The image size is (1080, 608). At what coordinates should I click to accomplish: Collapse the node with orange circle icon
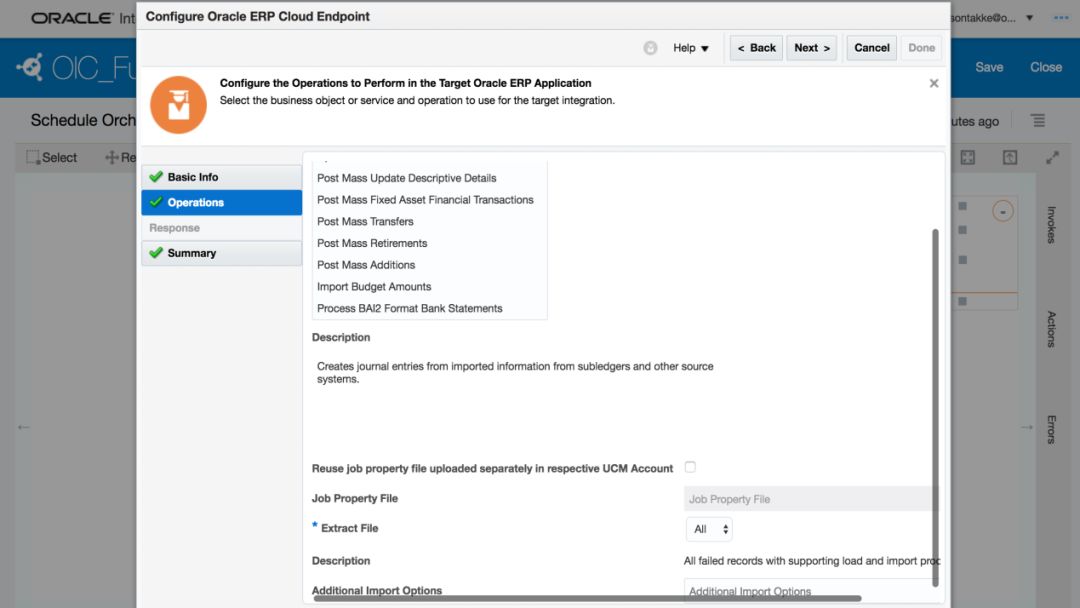coord(1003,211)
